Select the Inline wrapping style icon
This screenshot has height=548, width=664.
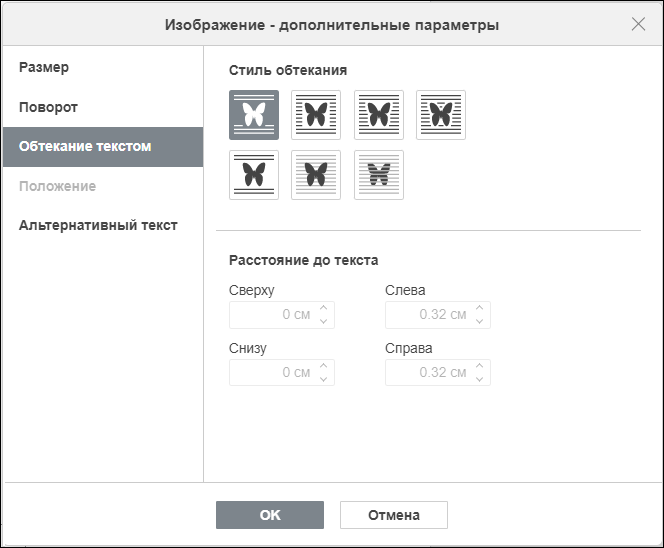point(254,115)
